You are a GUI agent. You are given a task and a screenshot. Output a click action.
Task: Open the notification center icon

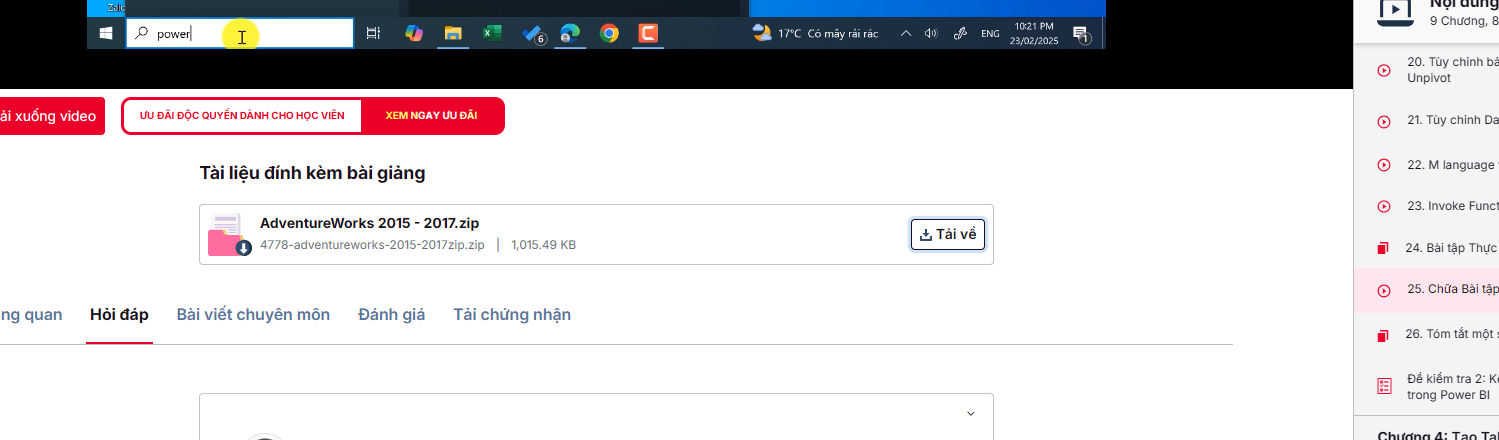[x=1081, y=34]
